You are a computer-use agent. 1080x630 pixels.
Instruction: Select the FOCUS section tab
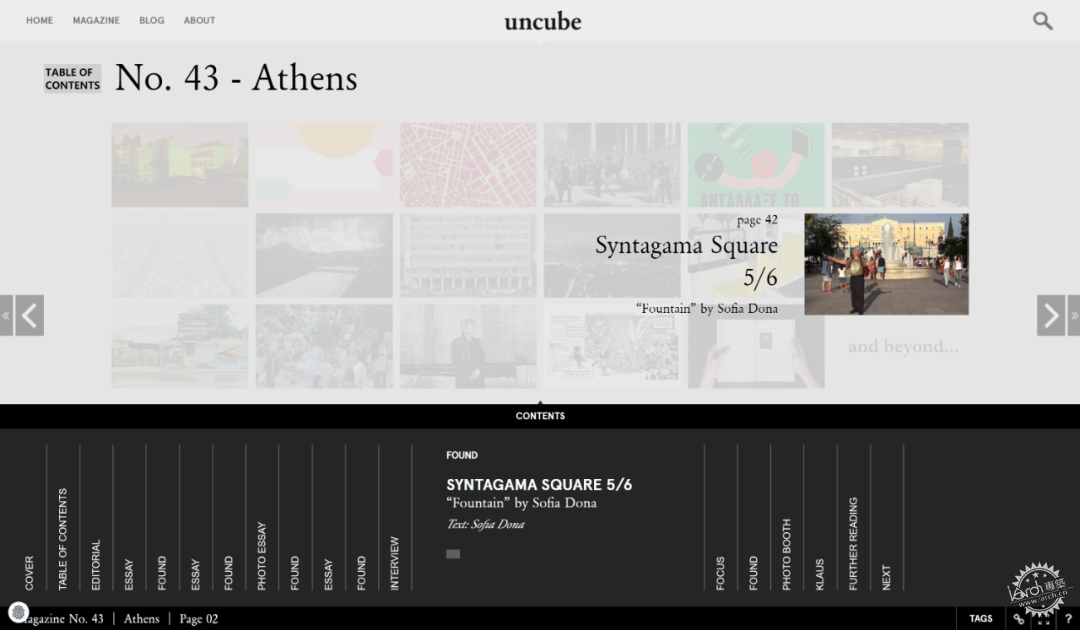tap(720, 573)
